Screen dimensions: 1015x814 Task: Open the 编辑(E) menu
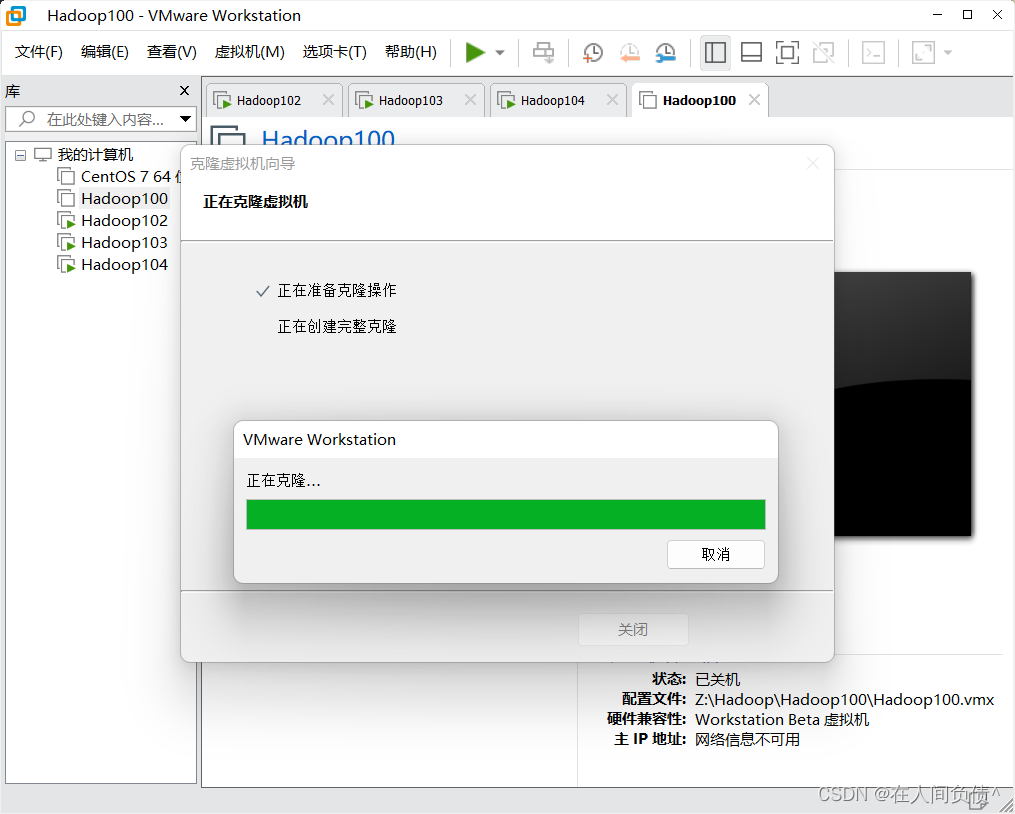click(x=105, y=52)
